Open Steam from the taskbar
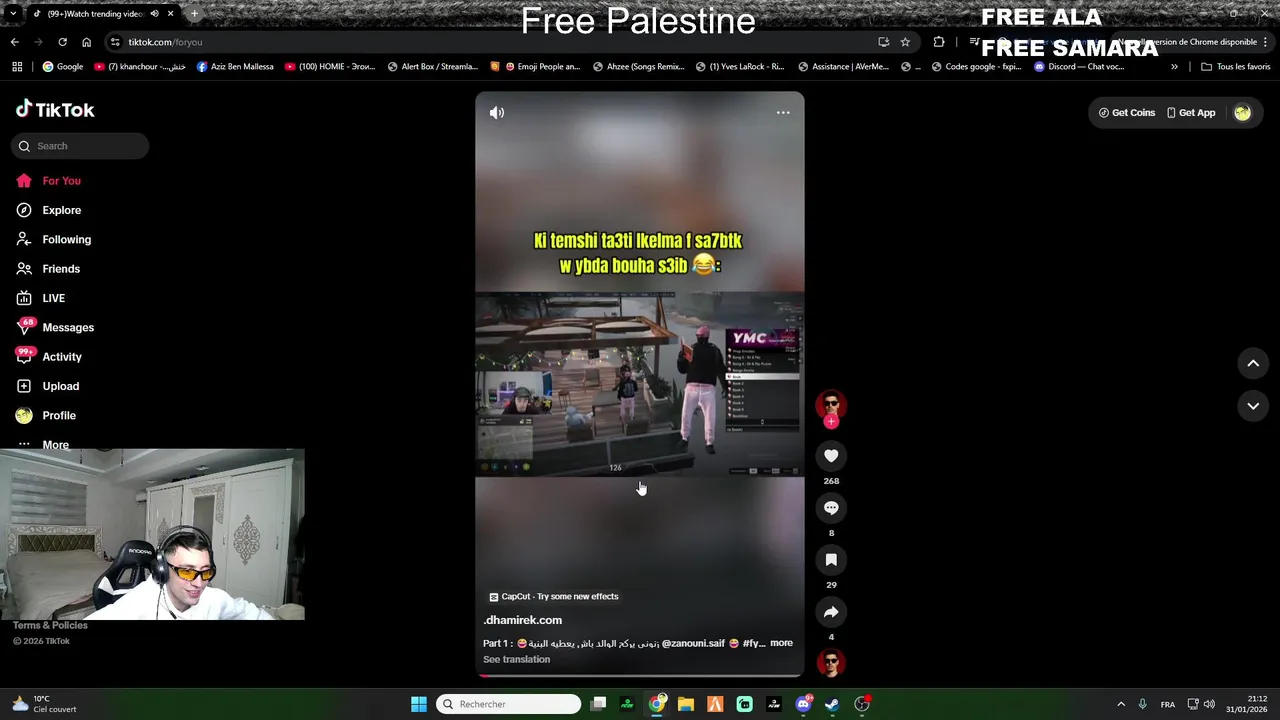The width and height of the screenshot is (1280, 720). [832, 704]
